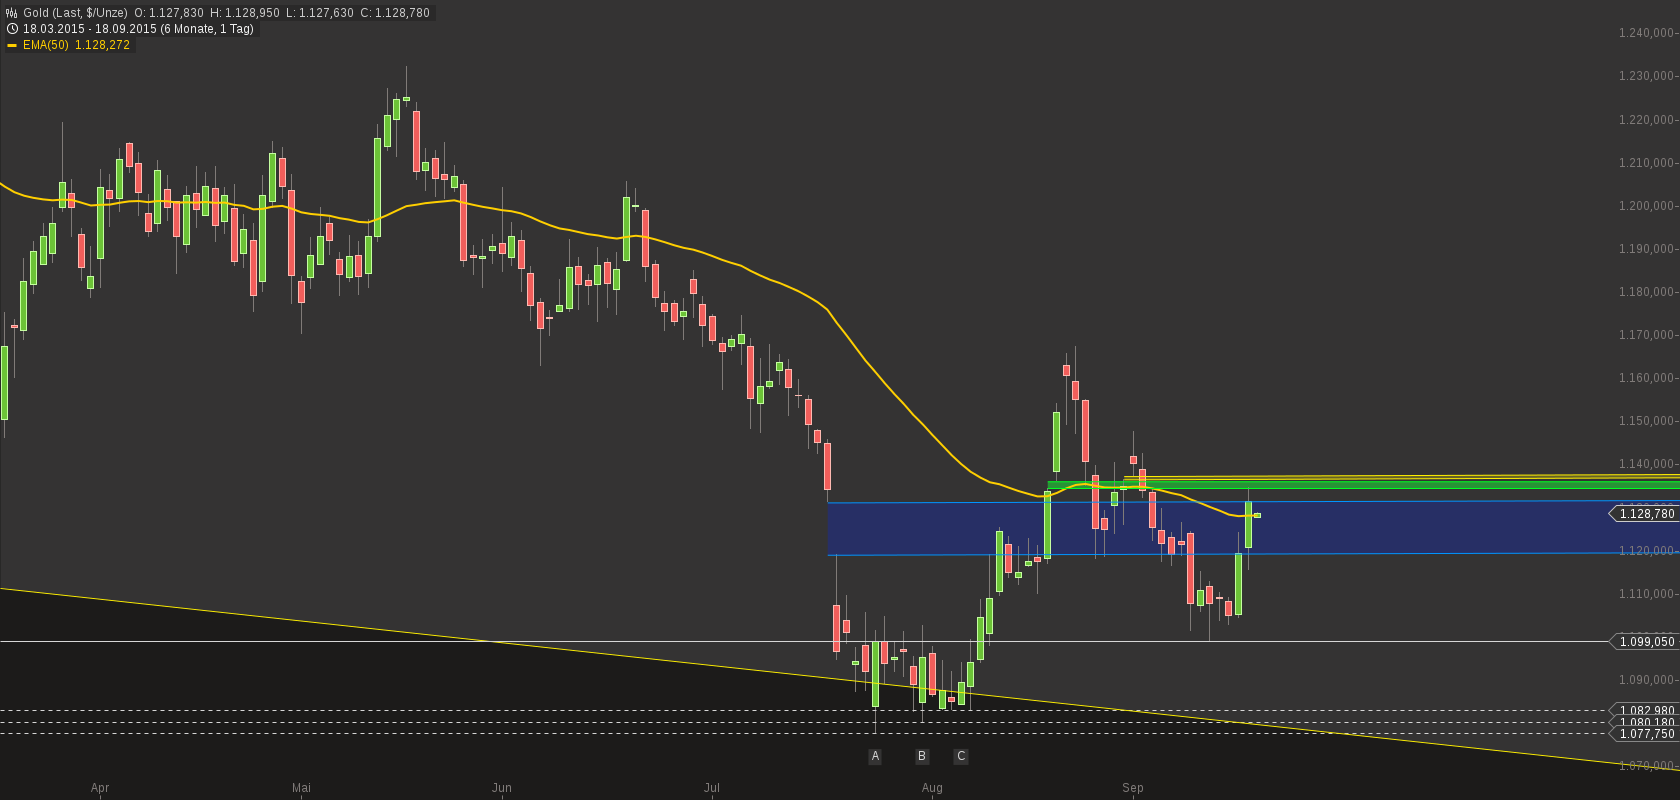1680x800 pixels.
Task: Click the 1.170,000 price axis label
Action: (1646, 335)
